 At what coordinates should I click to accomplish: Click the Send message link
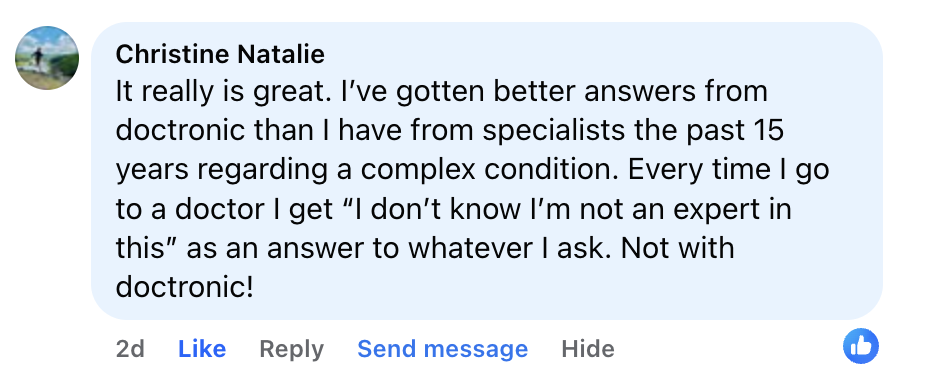pyautogui.click(x=442, y=349)
